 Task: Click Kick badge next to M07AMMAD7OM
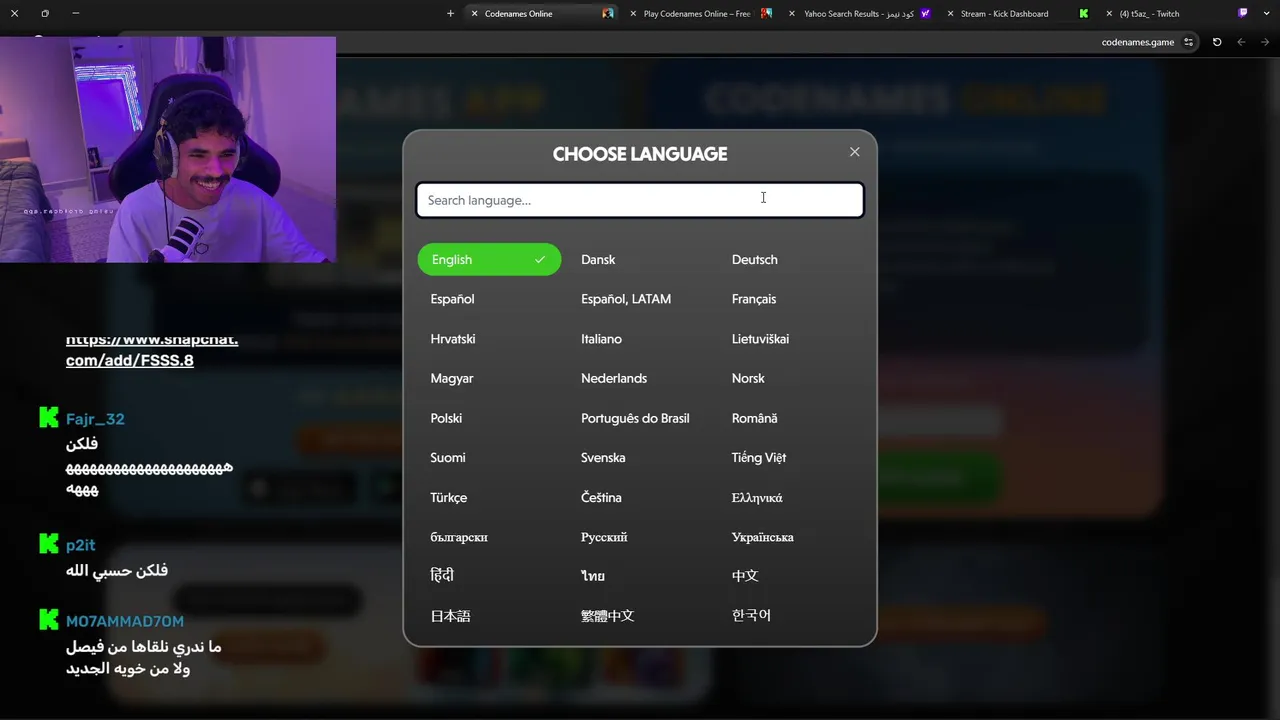tap(48, 620)
